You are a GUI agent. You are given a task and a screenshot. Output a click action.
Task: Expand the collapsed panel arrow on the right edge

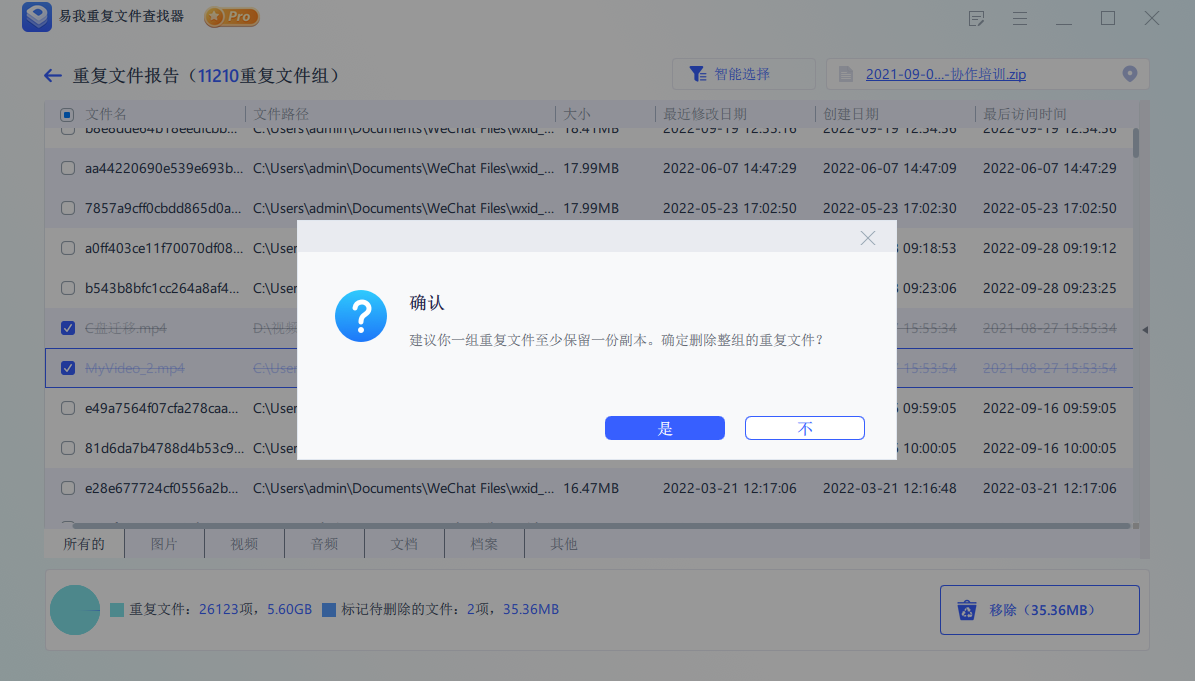tap(1144, 327)
